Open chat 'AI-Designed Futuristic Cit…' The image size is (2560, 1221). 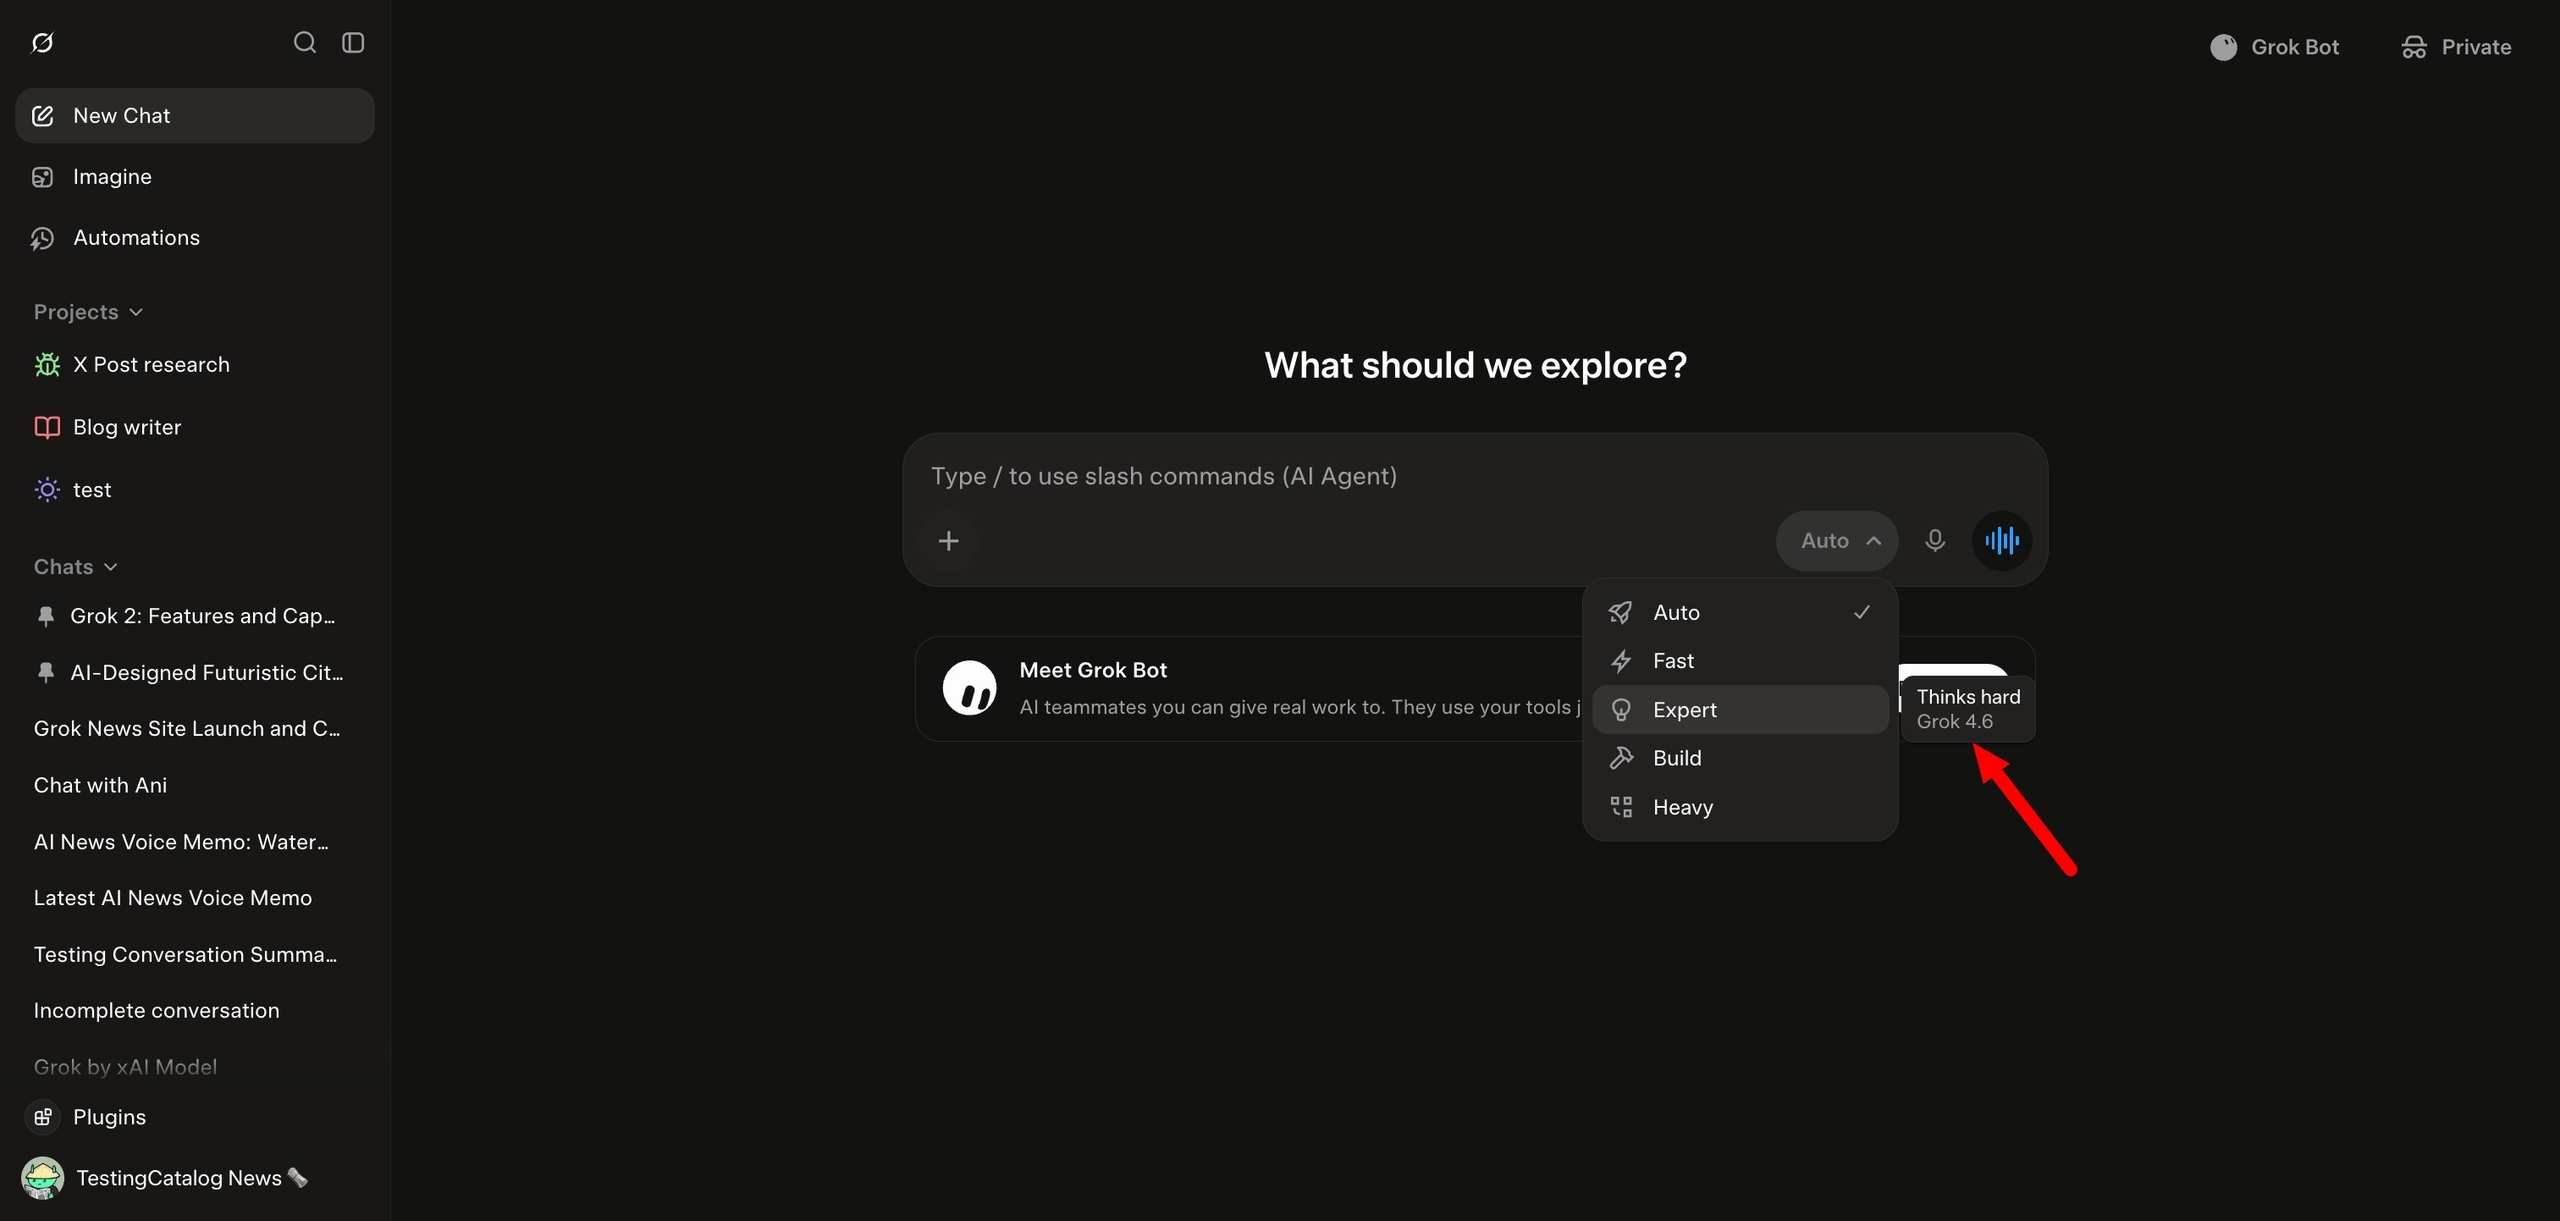tap(195, 673)
